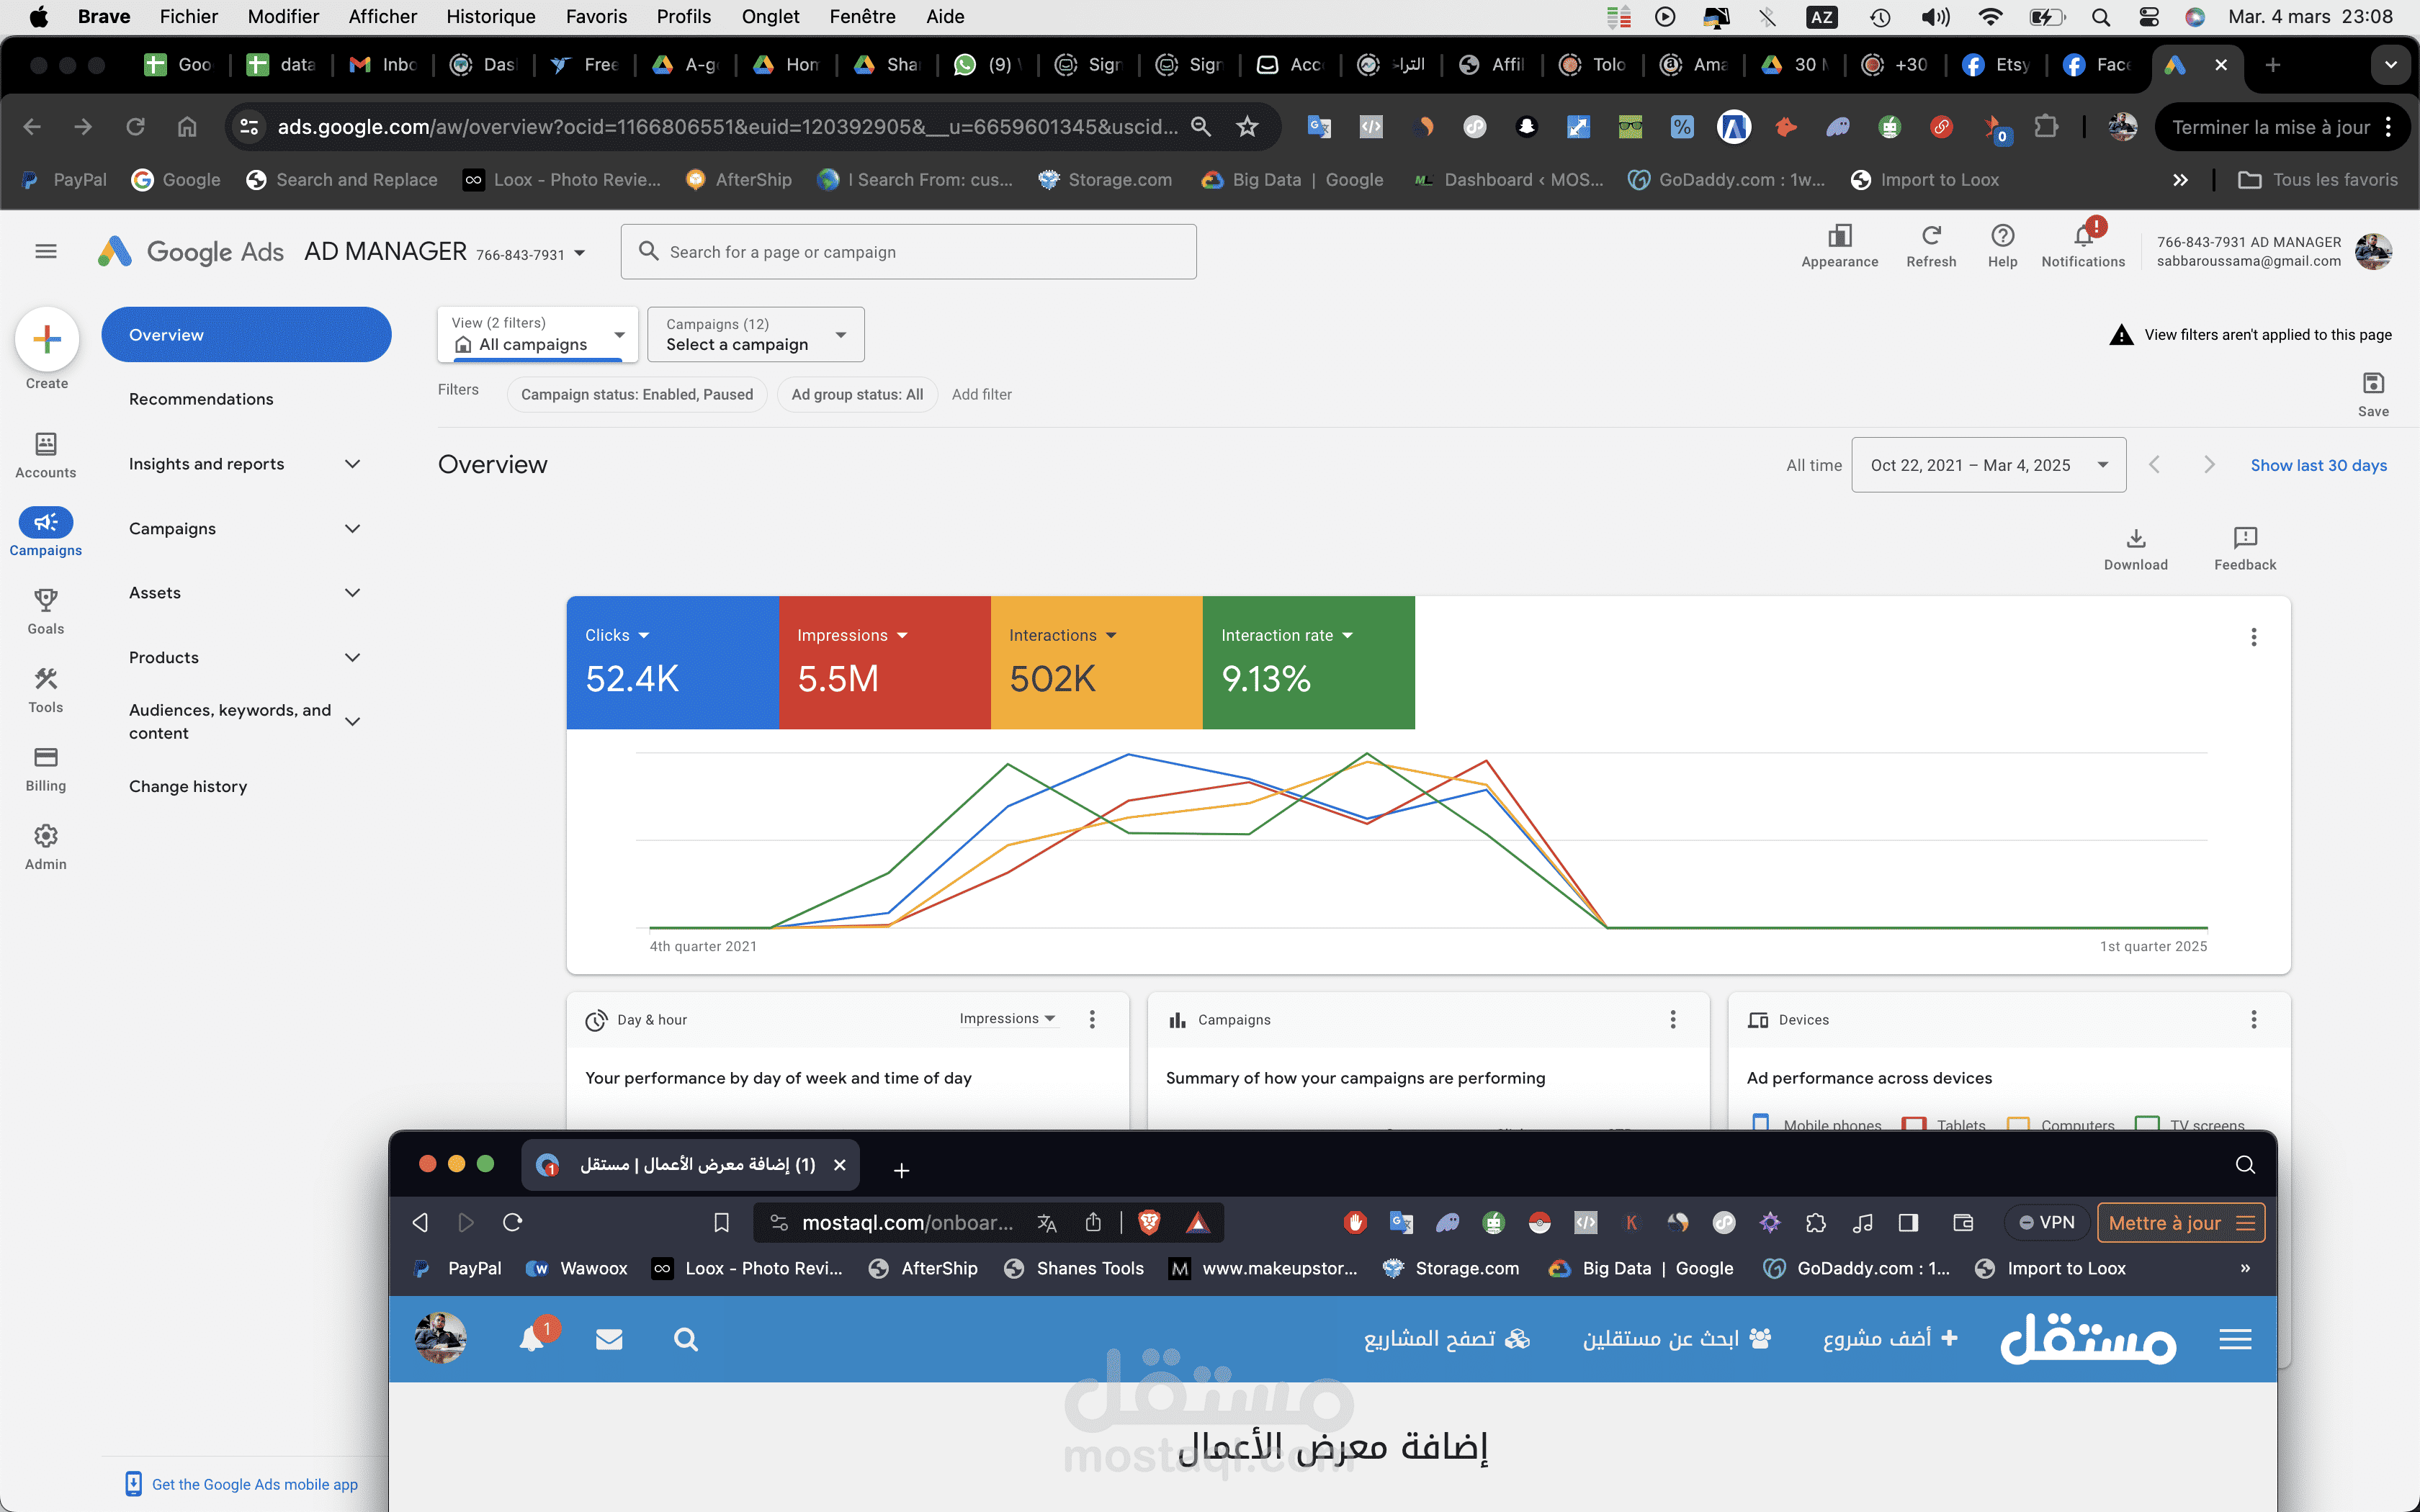
Task: Select the Overview navigation item
Action: (x=246, y=335)
